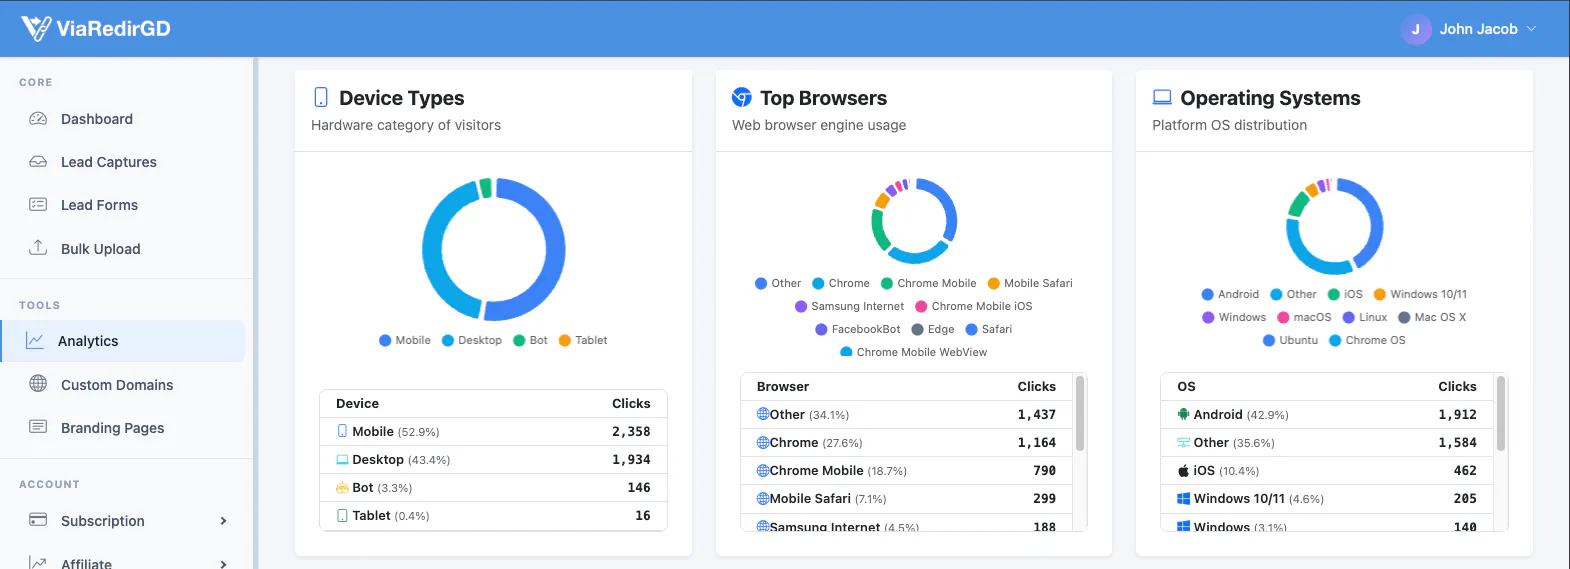
Task: Click the Device column header
Action: 357,403
